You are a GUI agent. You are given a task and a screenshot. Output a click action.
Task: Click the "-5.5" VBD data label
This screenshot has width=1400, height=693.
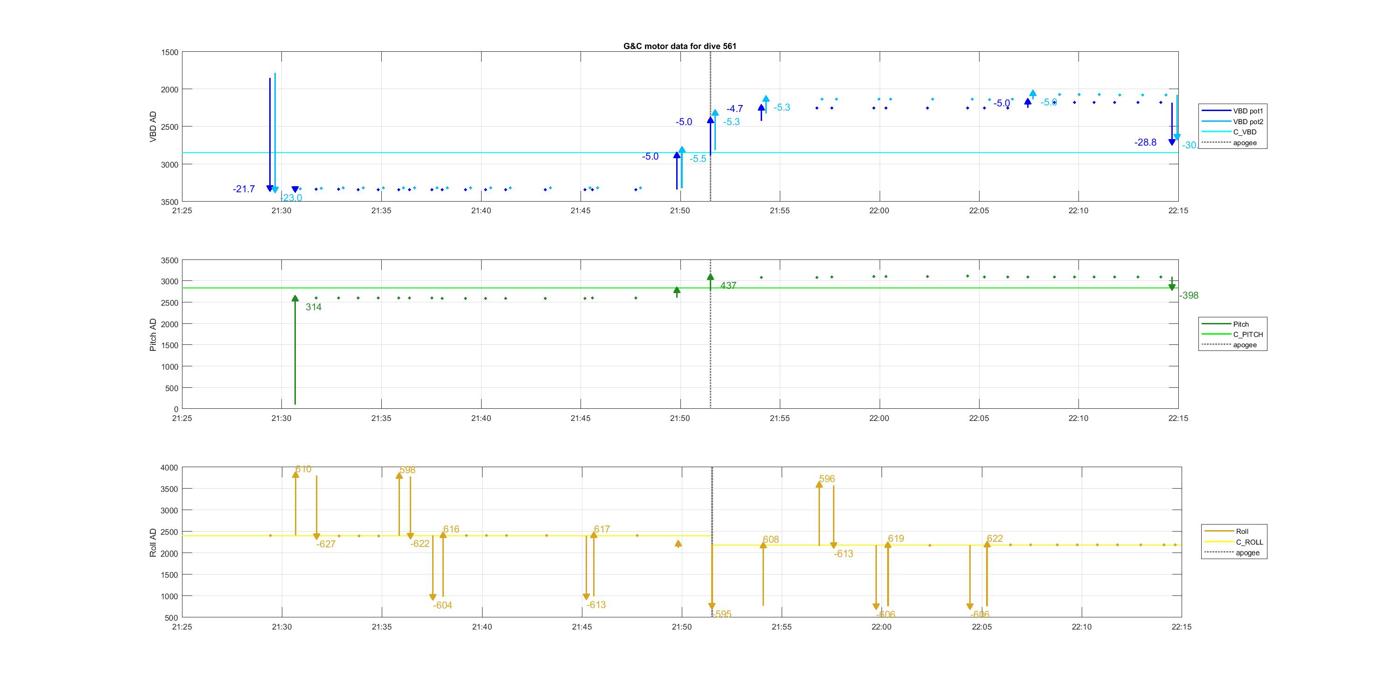click(x=698, y=159)
